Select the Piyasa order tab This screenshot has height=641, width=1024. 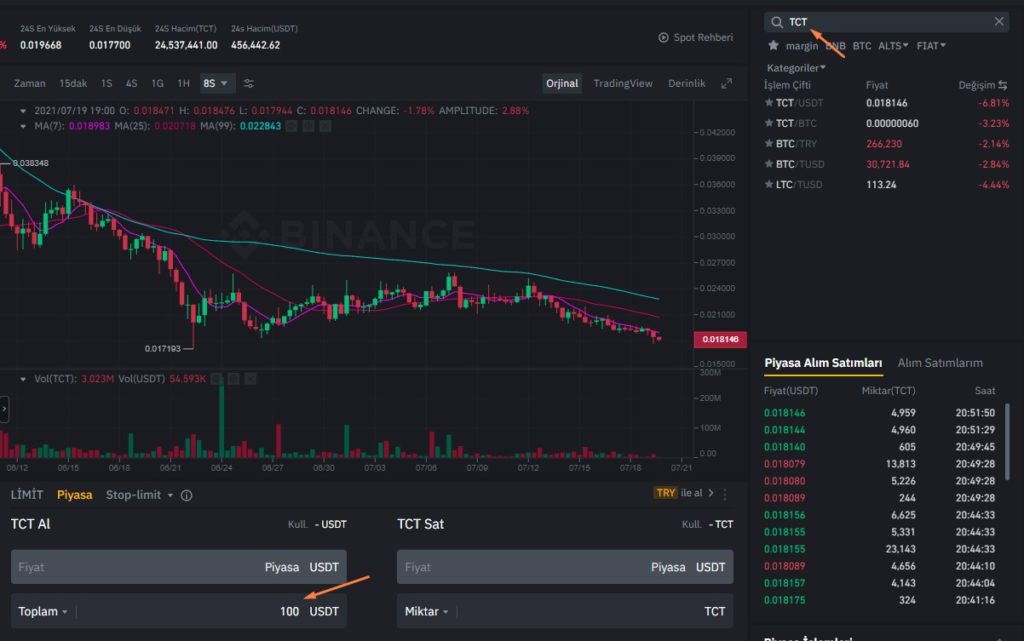[x=74, y=495]
